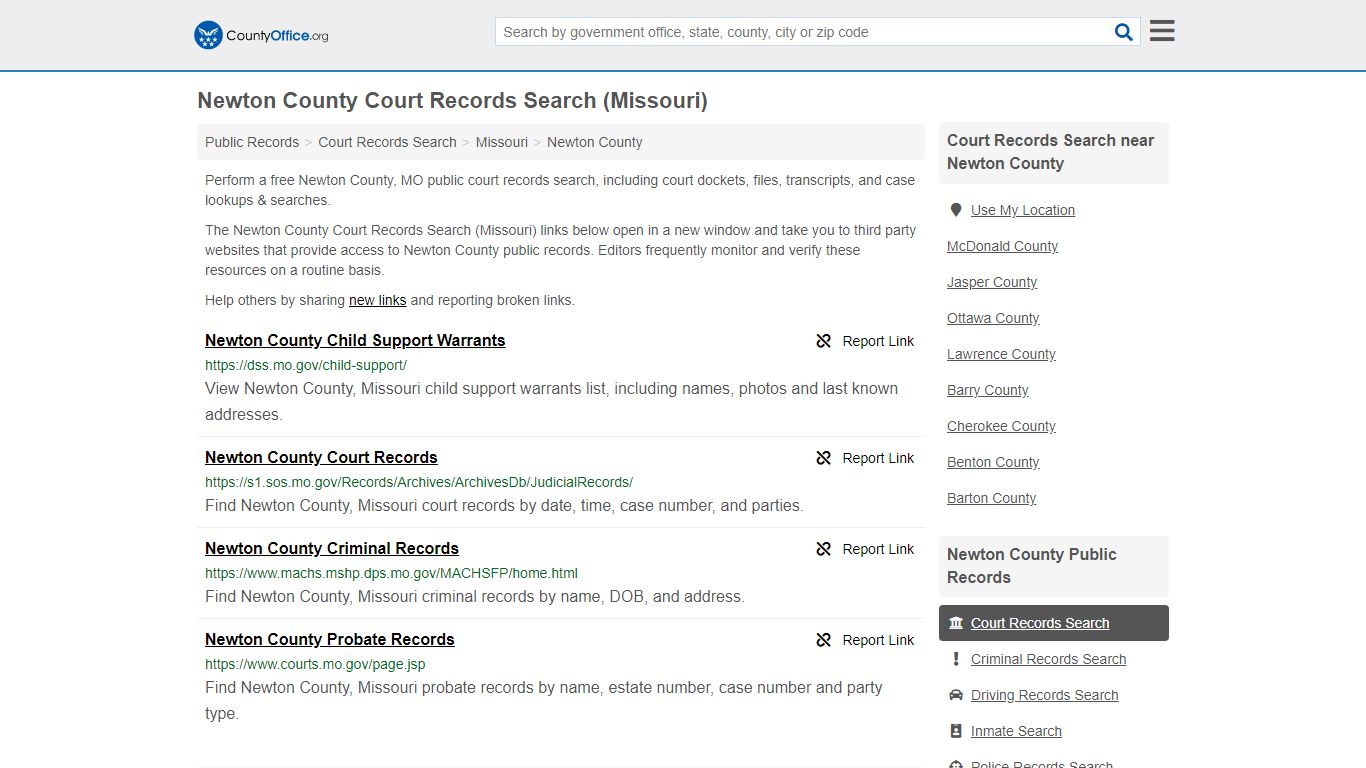
Task: Click dss.mo.gov child-support URL
Action: point(306,365)
